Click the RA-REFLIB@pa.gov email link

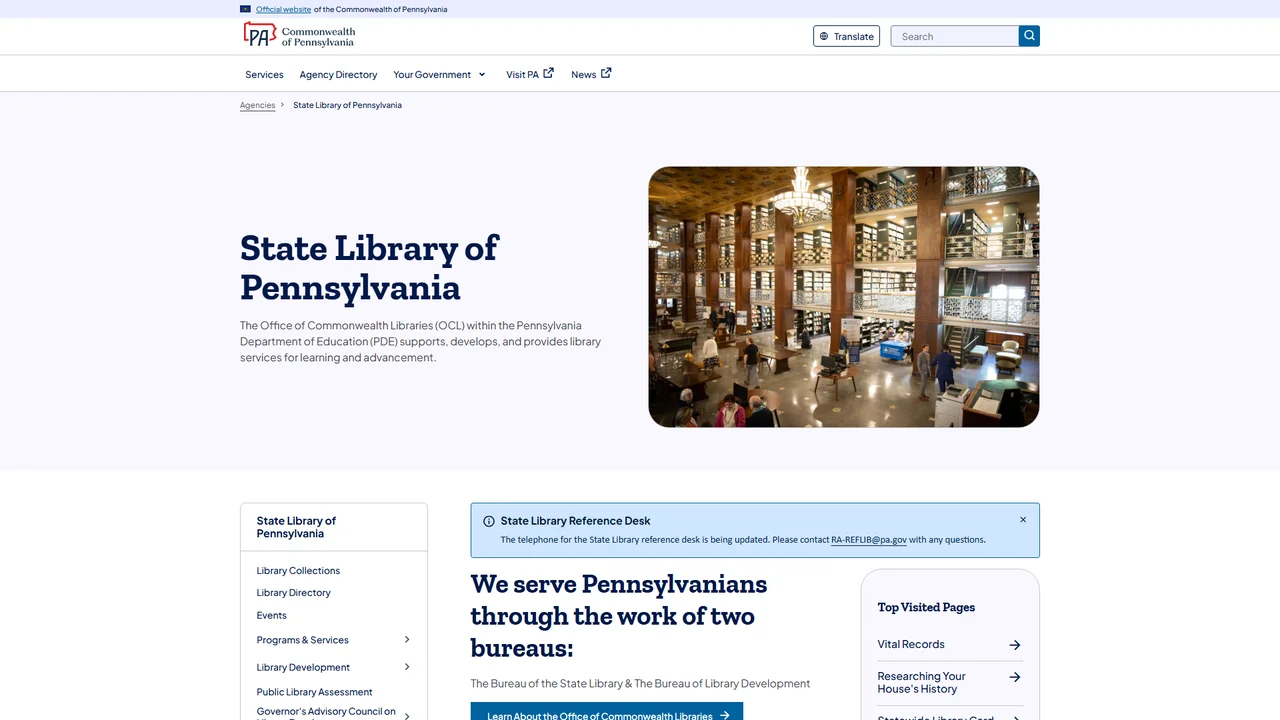point(869,540)
